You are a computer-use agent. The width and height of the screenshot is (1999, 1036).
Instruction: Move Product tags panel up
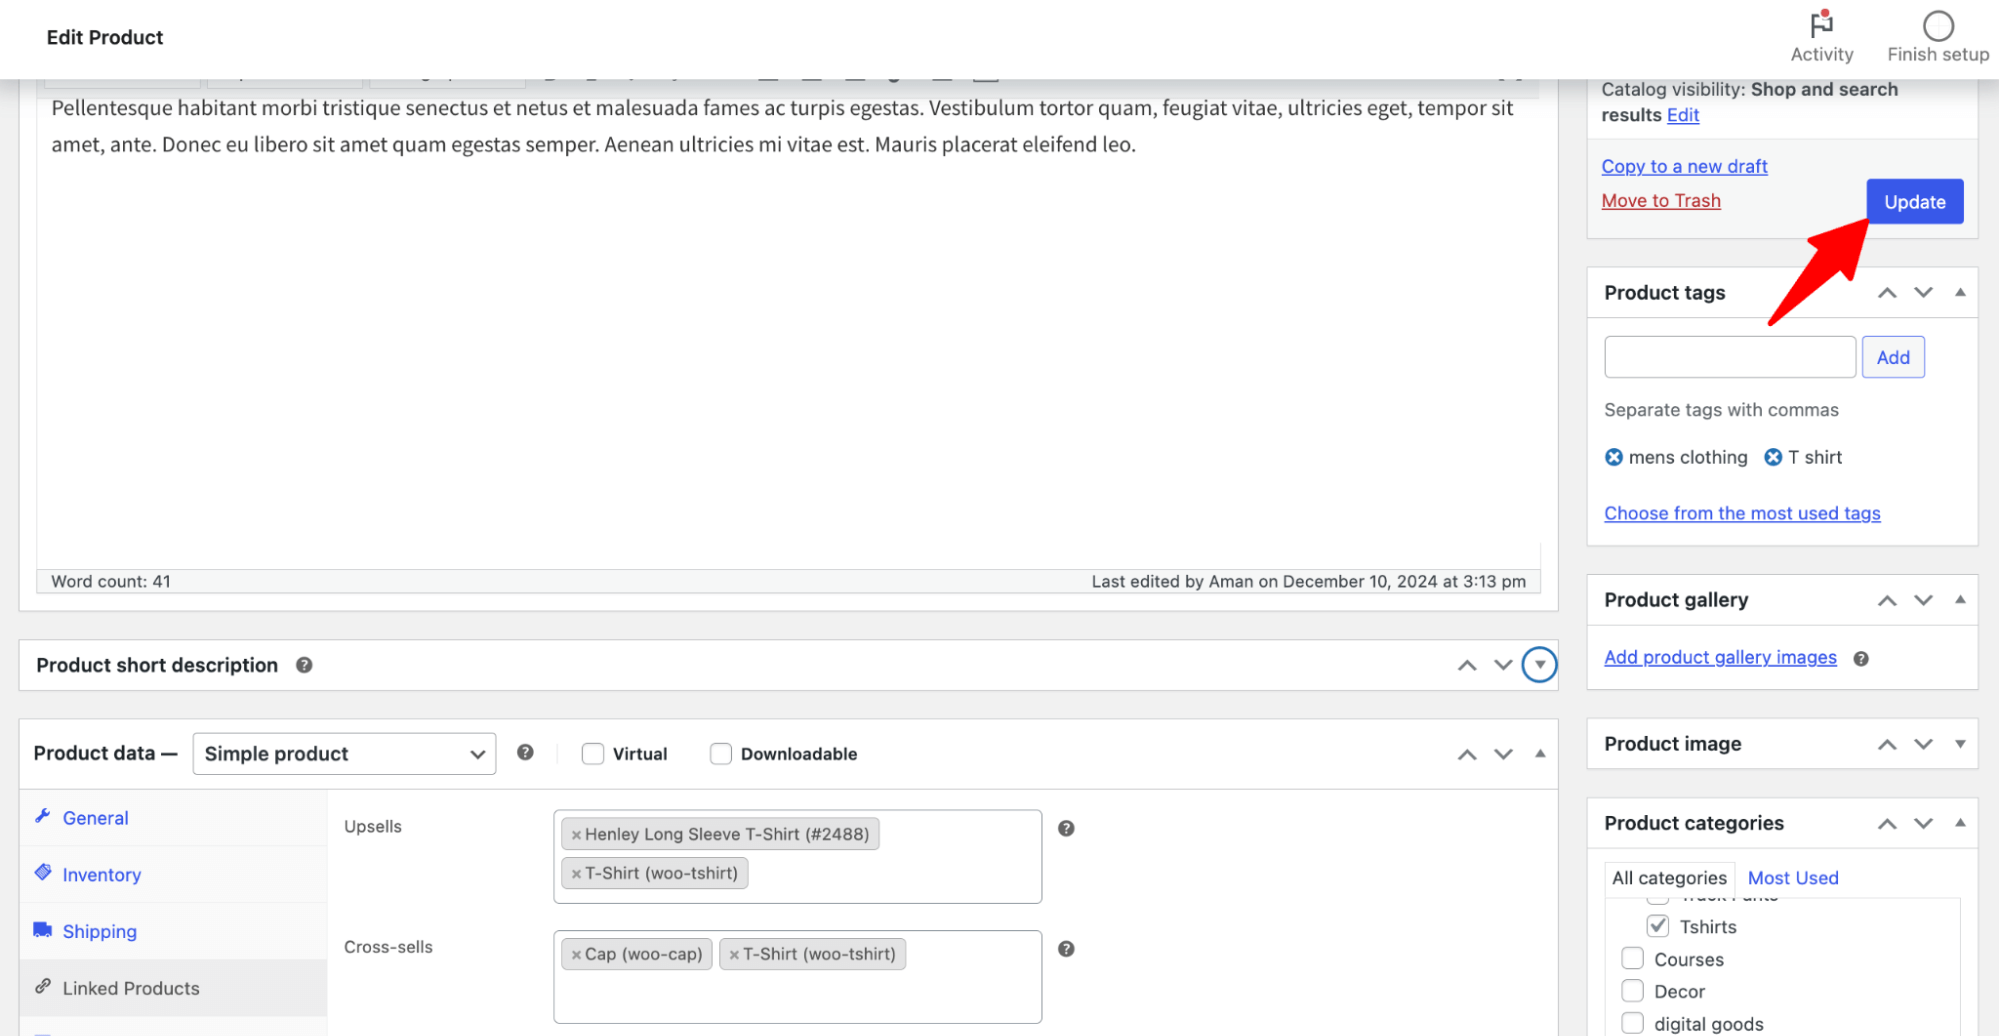click(x=1886, y=293)
